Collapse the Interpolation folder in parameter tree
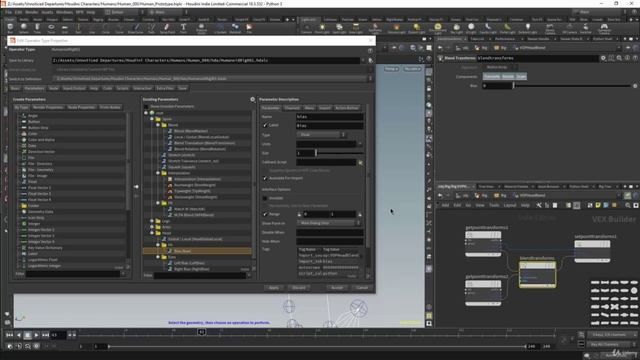The width and height of the screenshot is (640, 360). pos(158,173)
